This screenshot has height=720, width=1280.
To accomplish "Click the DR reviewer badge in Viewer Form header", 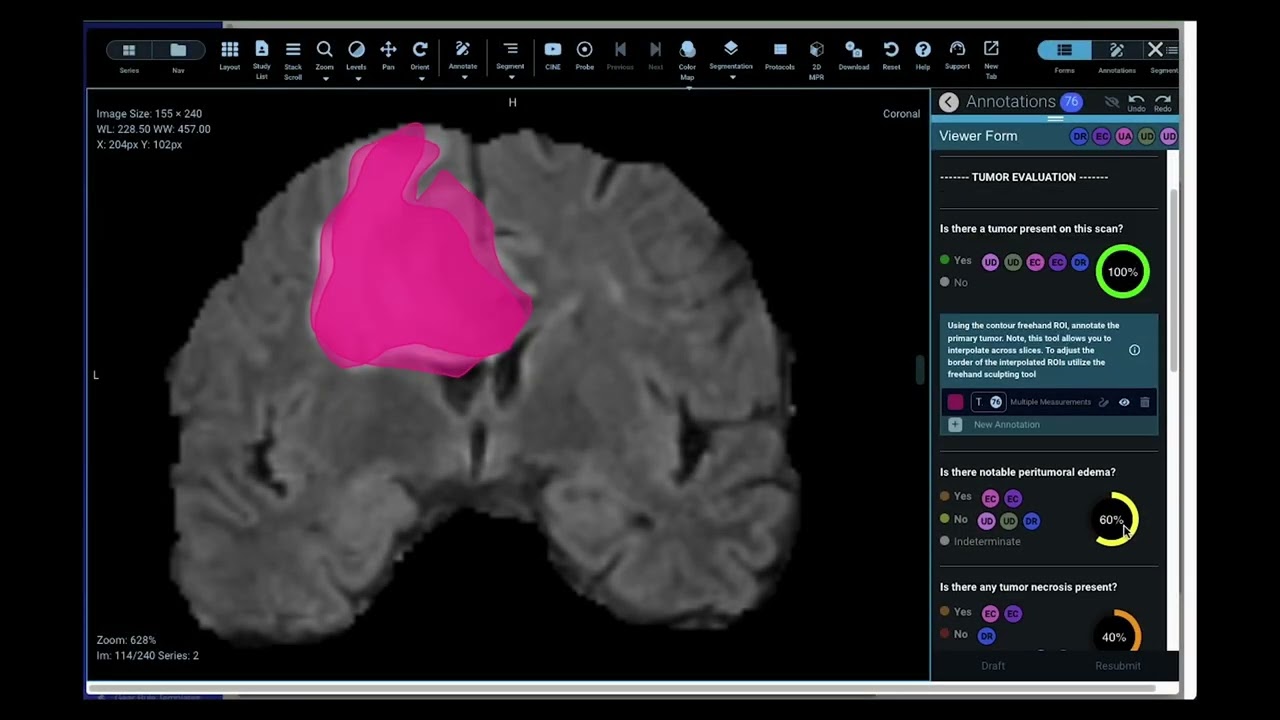I will tap(1079, 136).
